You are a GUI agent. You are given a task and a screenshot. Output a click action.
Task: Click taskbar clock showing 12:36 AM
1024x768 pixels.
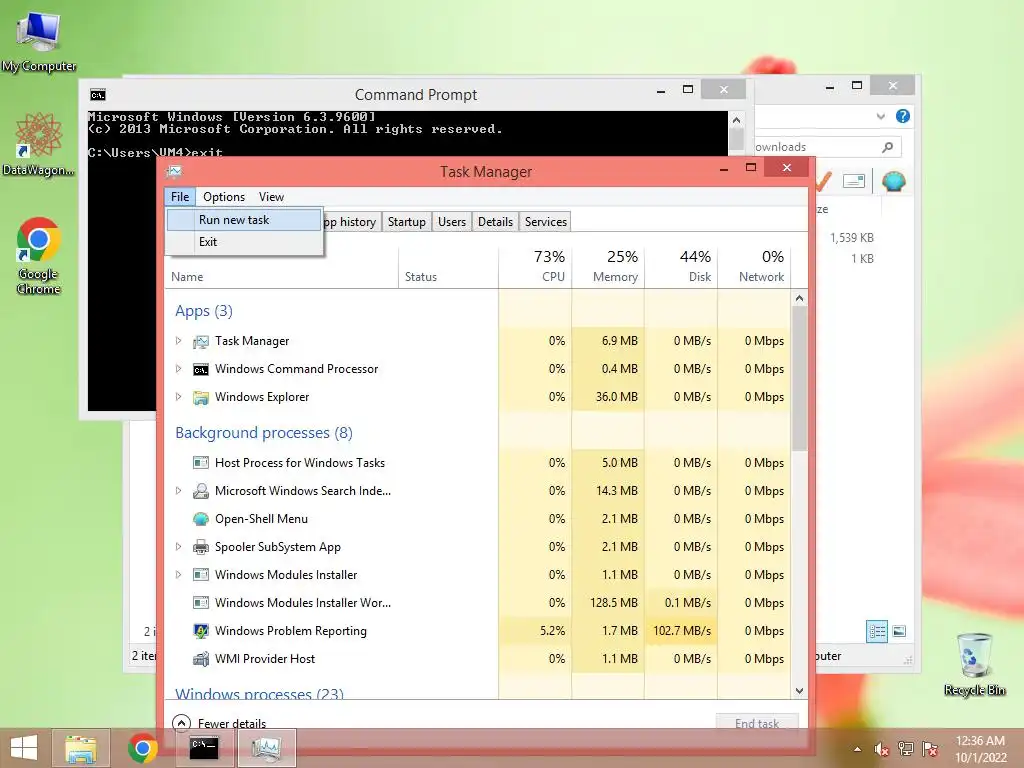[x=981, y=749]
